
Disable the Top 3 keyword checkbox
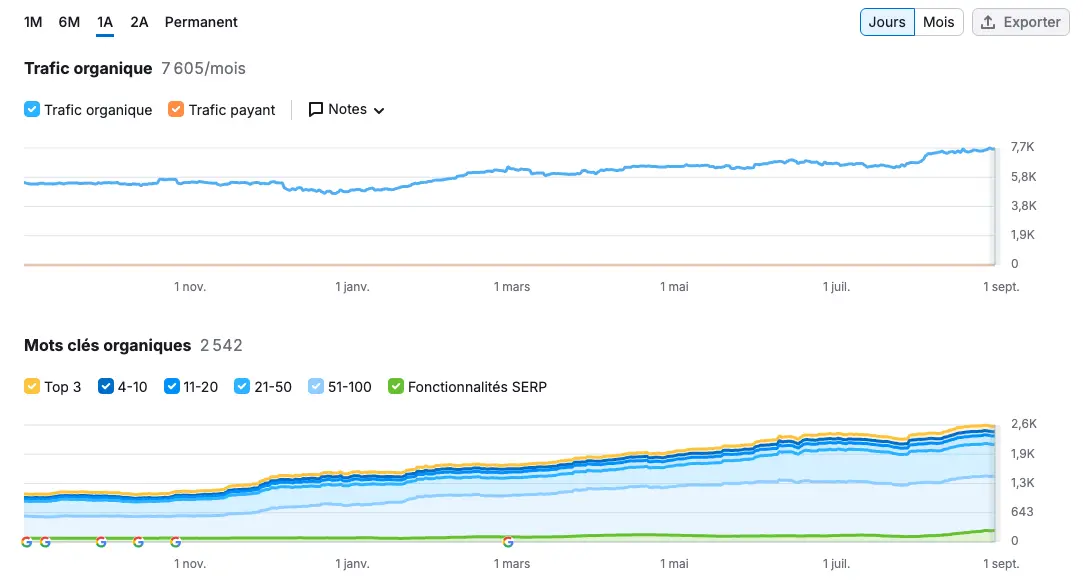tap(32, 386)
